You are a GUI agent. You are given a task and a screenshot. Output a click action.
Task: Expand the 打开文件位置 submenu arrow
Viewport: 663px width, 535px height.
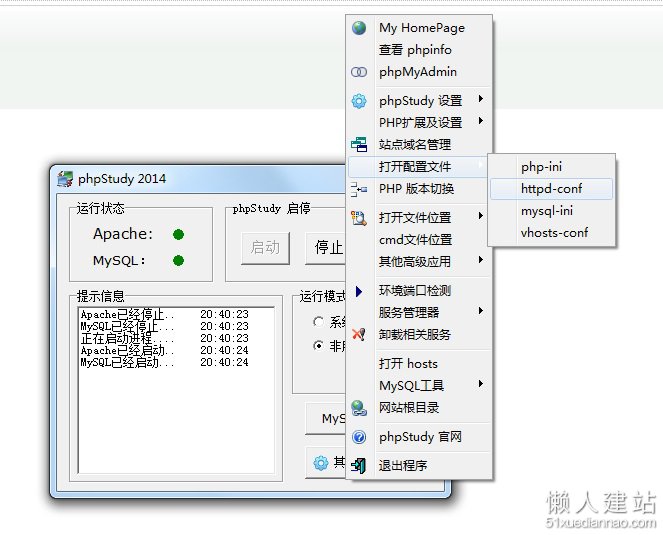[481, 216]
